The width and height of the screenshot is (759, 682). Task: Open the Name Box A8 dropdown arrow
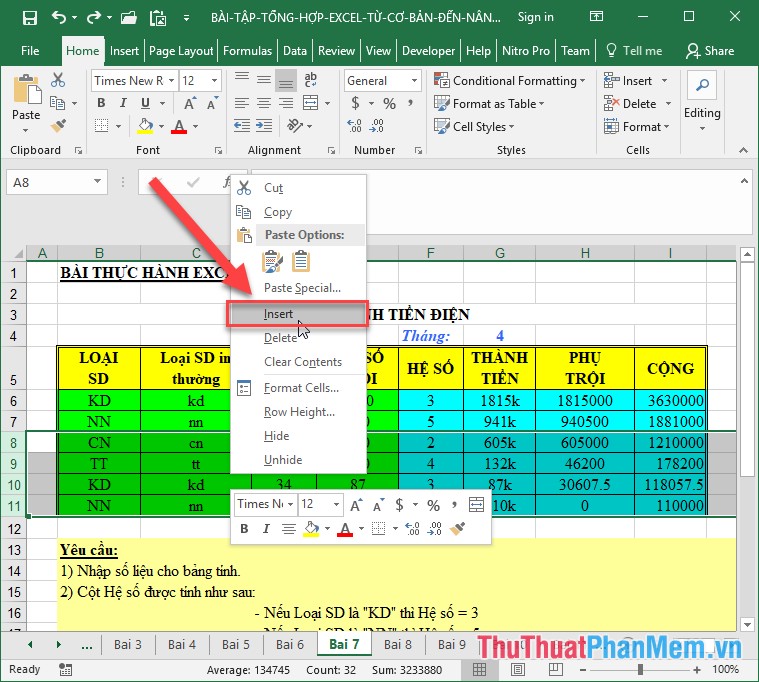pos(97,182)
